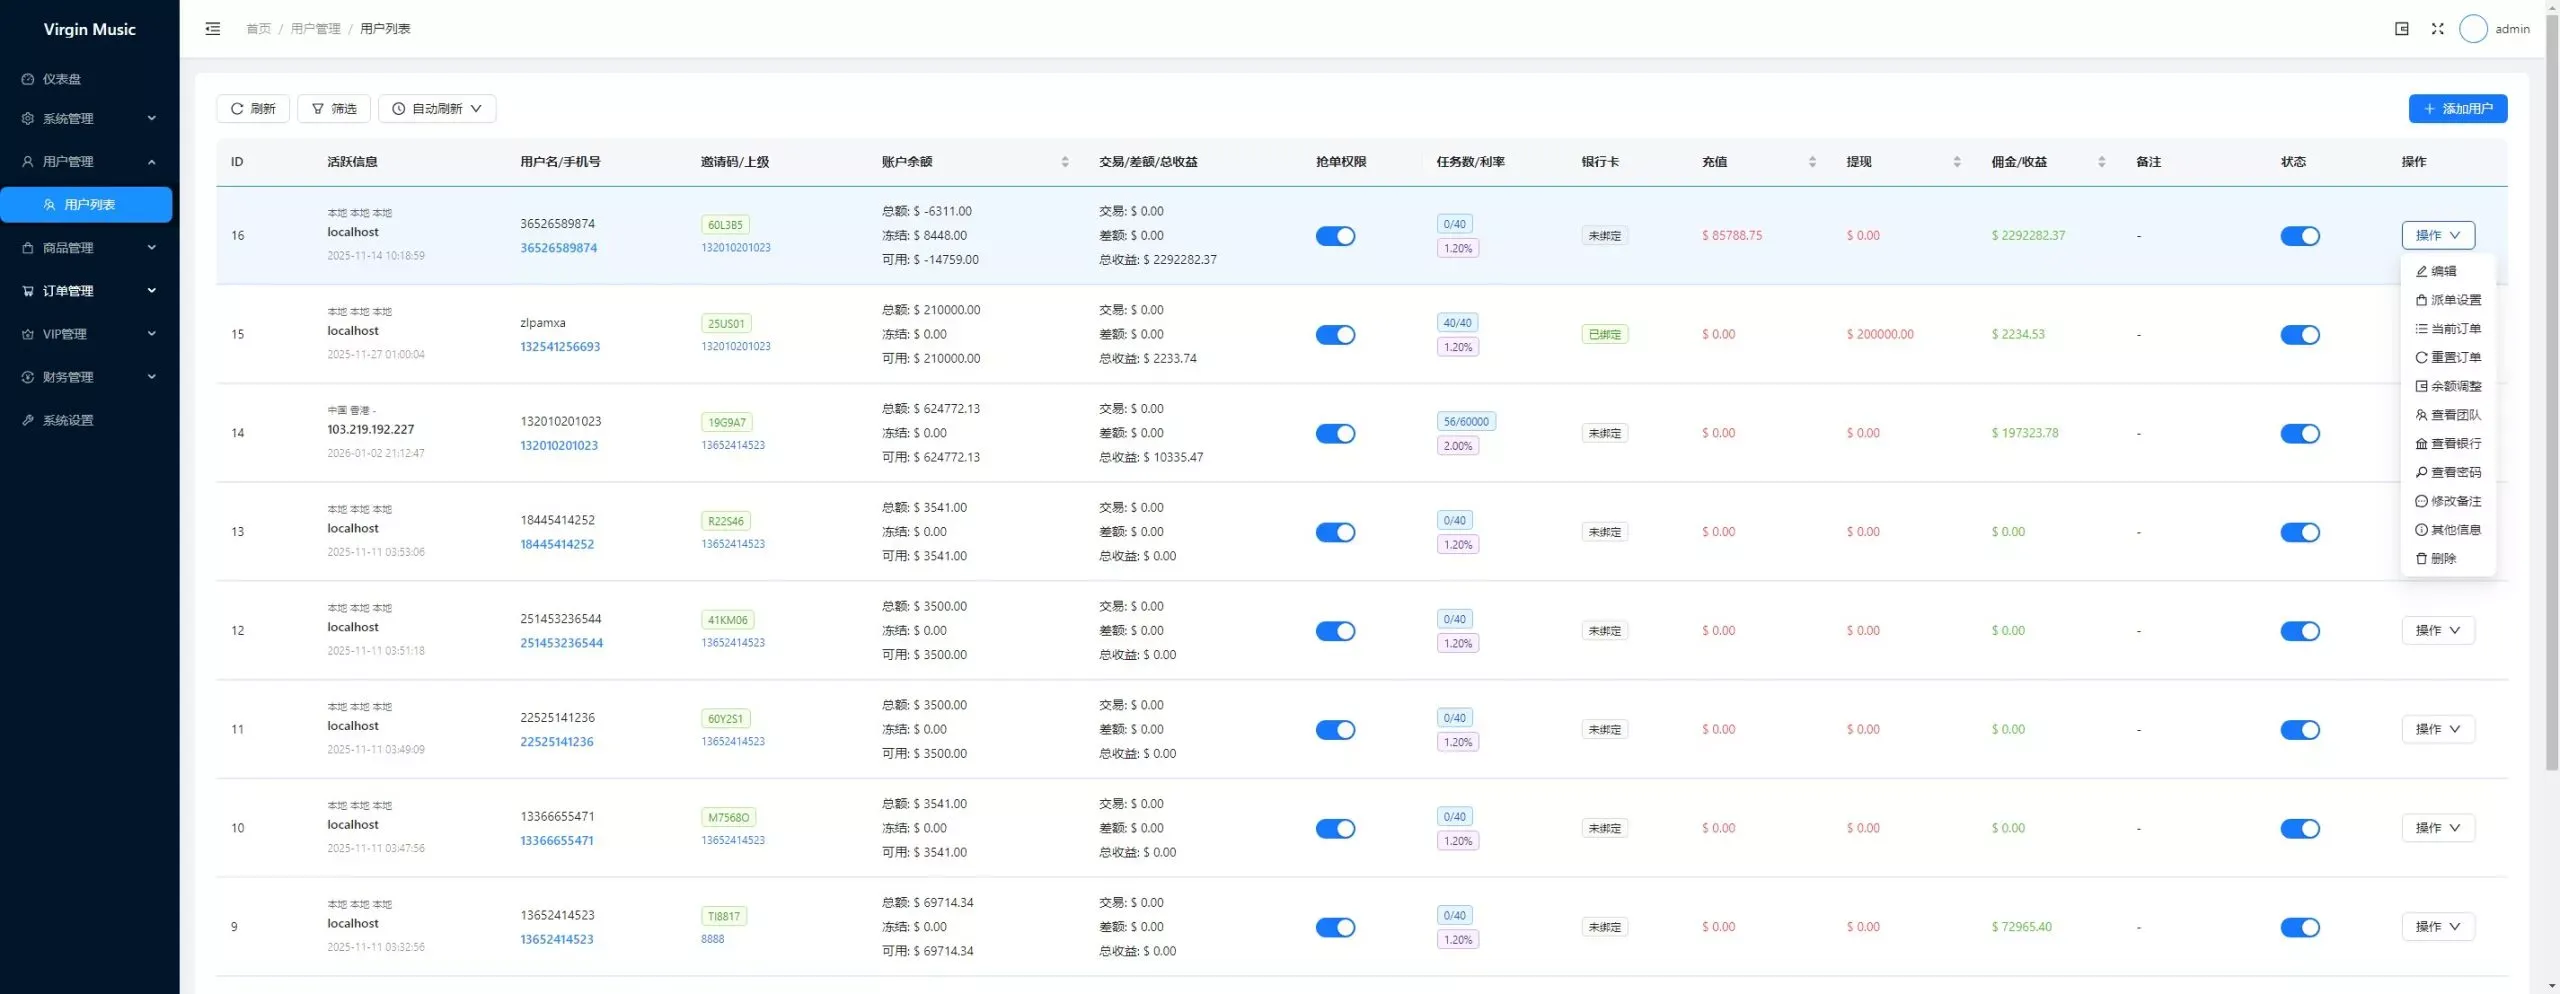Click the admin avatar circle
The width and height of the screenshot is (2560, 994).
coord(2472,29)
